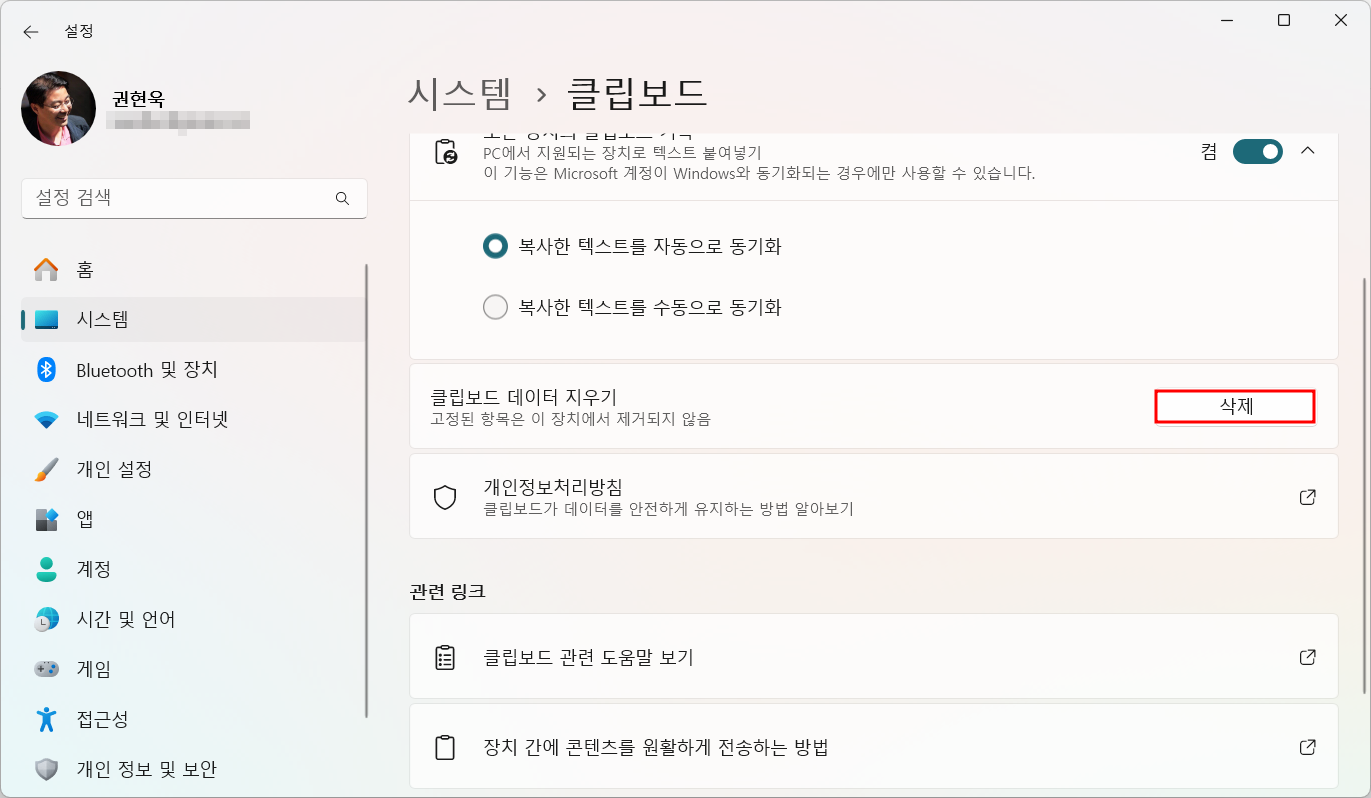Viewport: 1371px width, 798px height.
Task: Turn off the clipboard sync toggle
Action: pyautogui.click(x=1257, y=151)
